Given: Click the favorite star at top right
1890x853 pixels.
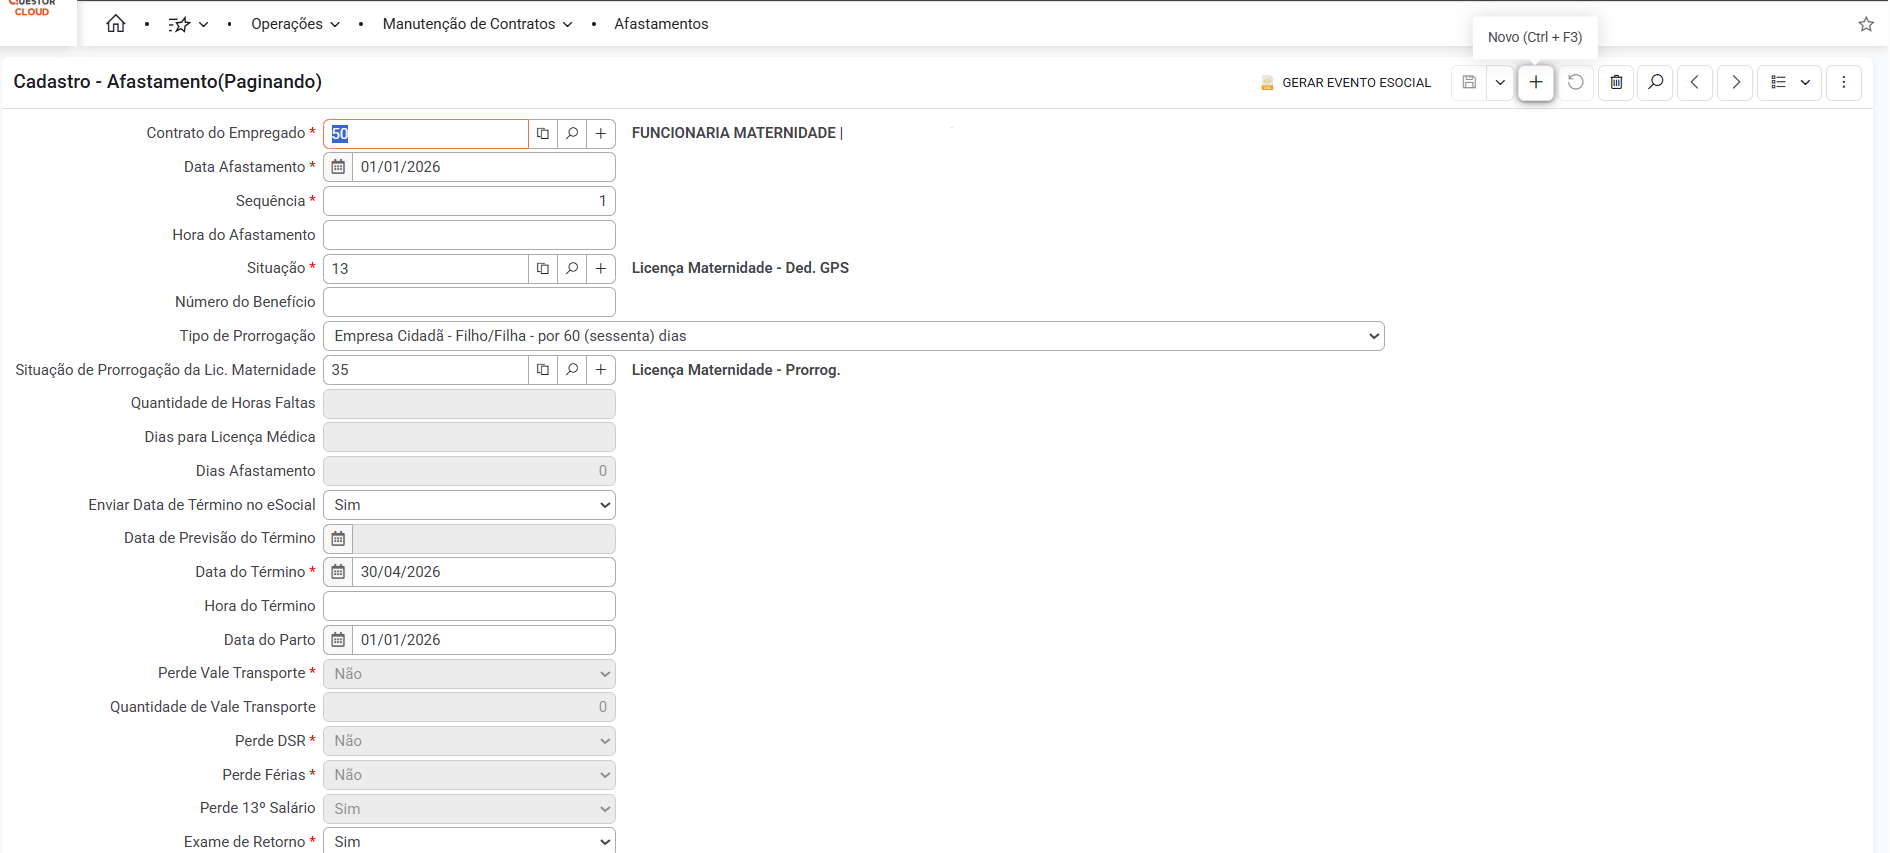Looking at the screenshot, I should coord(1865,24).
